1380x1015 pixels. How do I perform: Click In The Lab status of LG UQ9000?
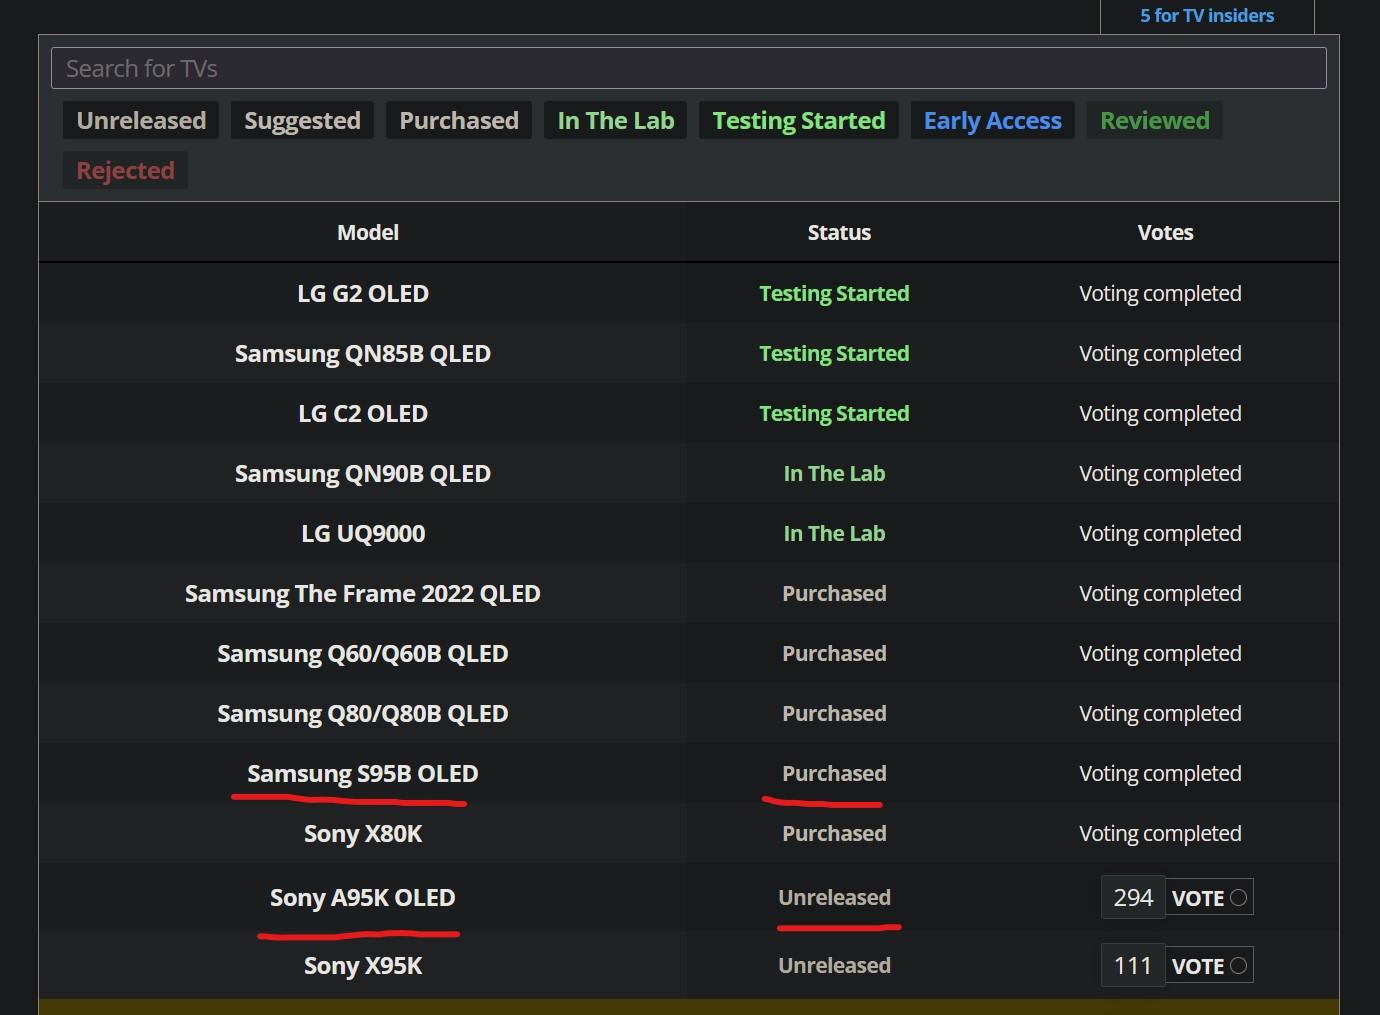[834, 533]
